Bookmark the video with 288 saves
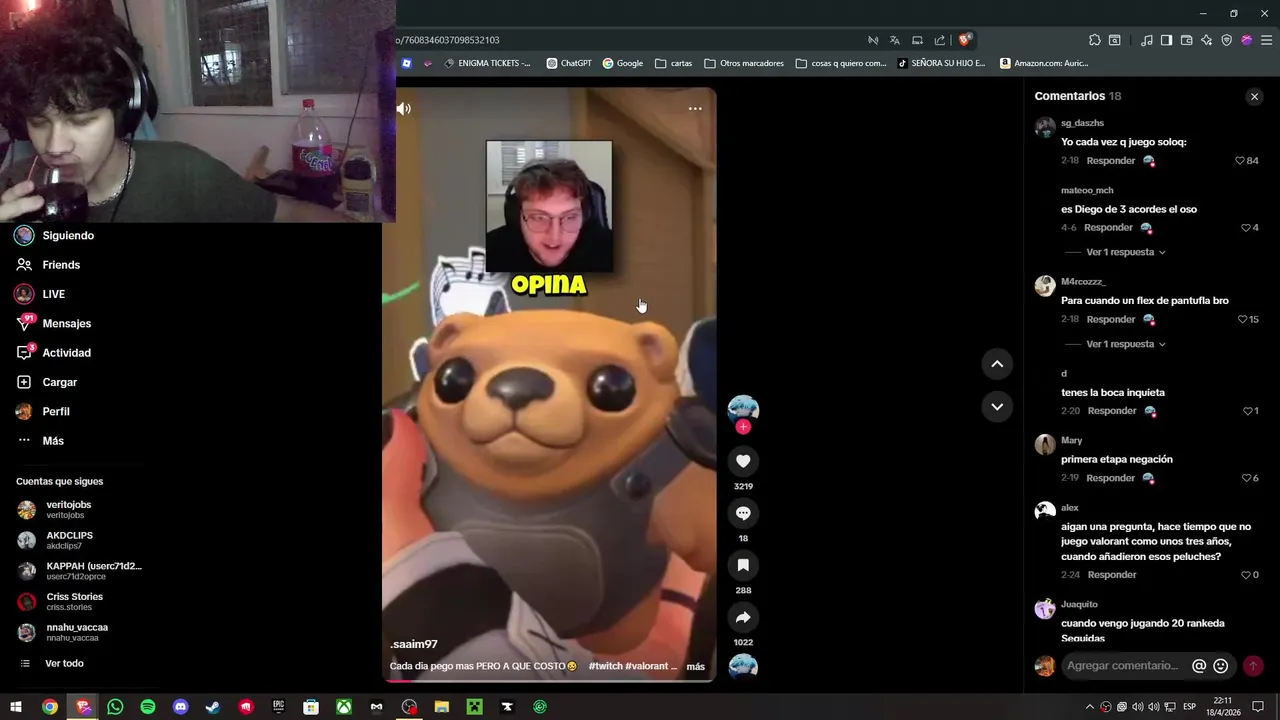Viewport: 1280px width, 720px height. [743, 565]
